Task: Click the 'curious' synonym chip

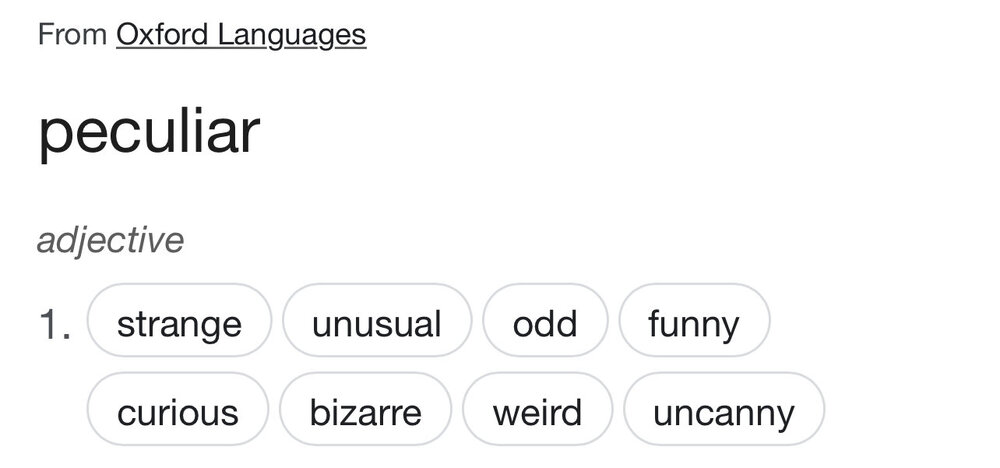Action: (x=178, y=411)
